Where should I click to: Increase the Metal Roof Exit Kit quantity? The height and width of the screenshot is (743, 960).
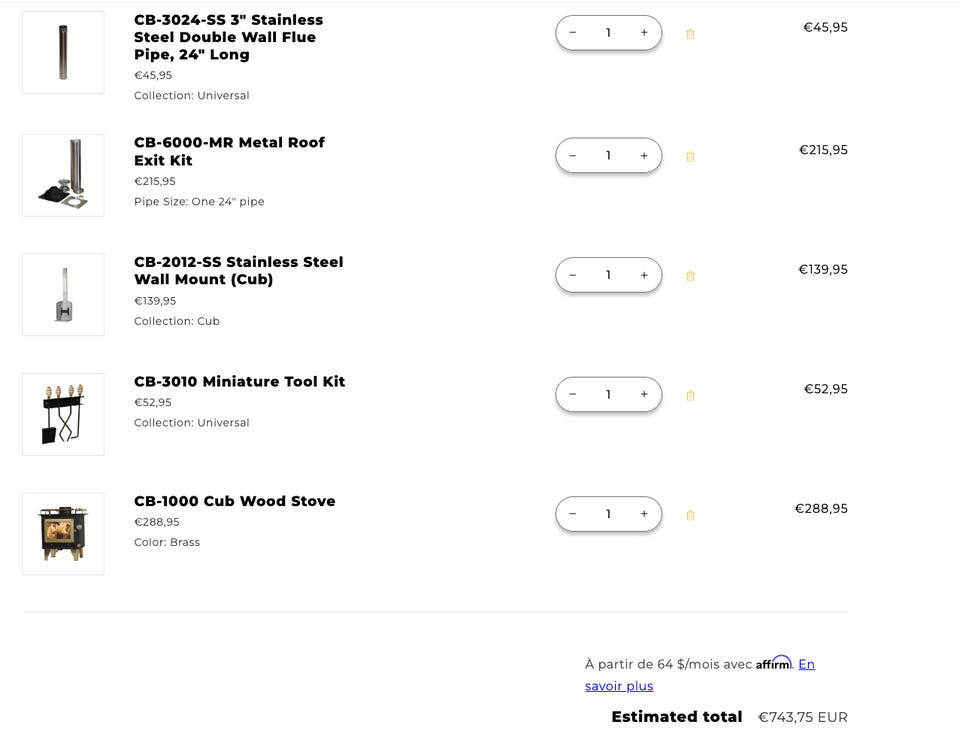[x=644, y=156]
